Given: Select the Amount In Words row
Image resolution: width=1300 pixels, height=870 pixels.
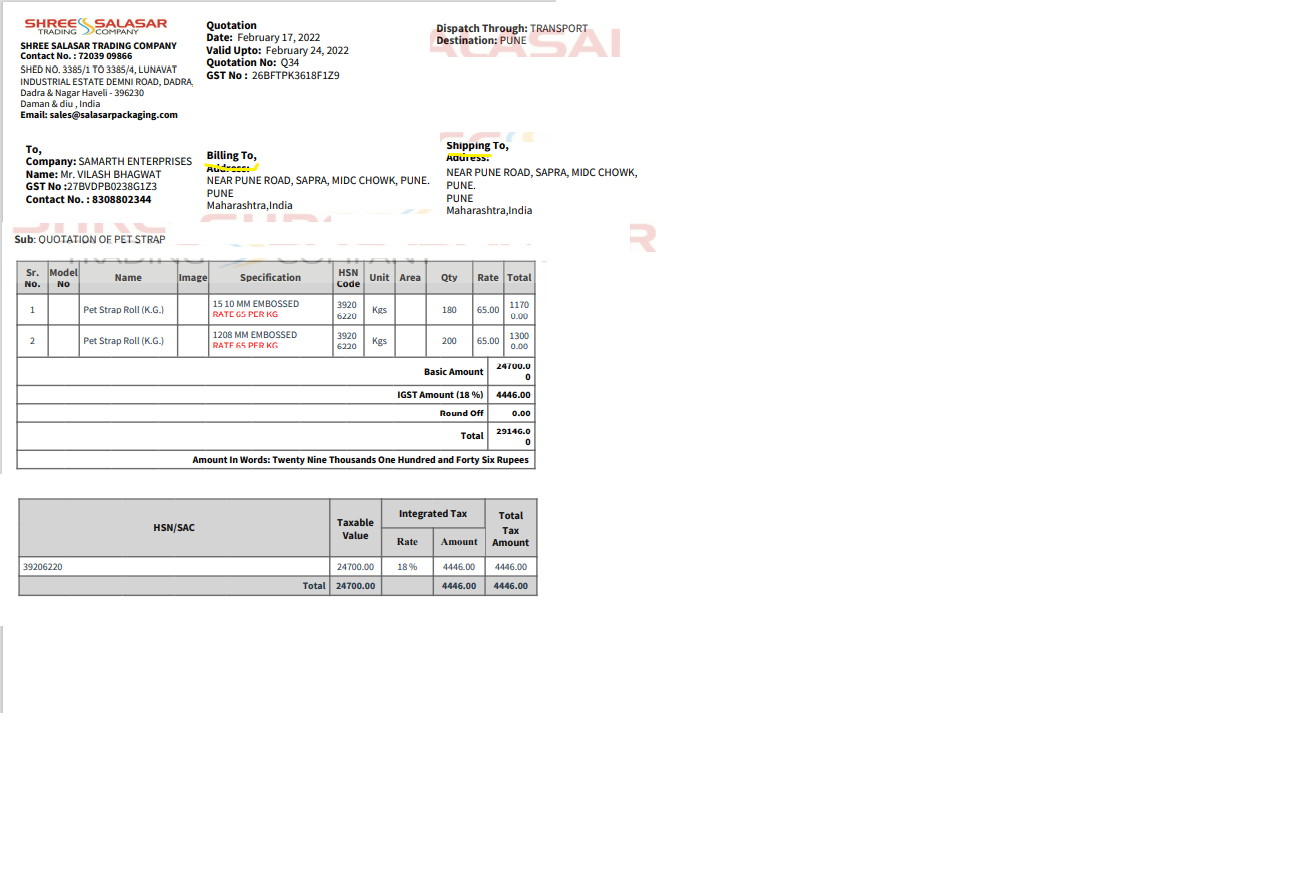Looking at the screenshot, I should 360,460.
